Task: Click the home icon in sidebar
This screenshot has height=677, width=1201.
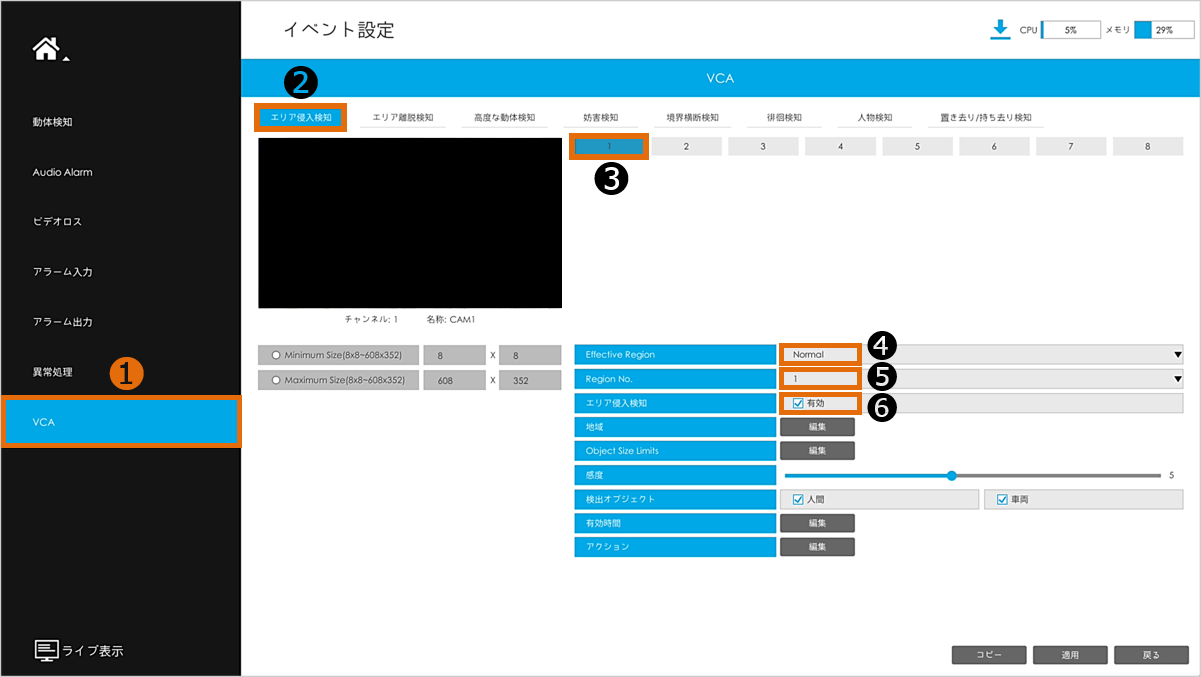Action: point(47,49)
